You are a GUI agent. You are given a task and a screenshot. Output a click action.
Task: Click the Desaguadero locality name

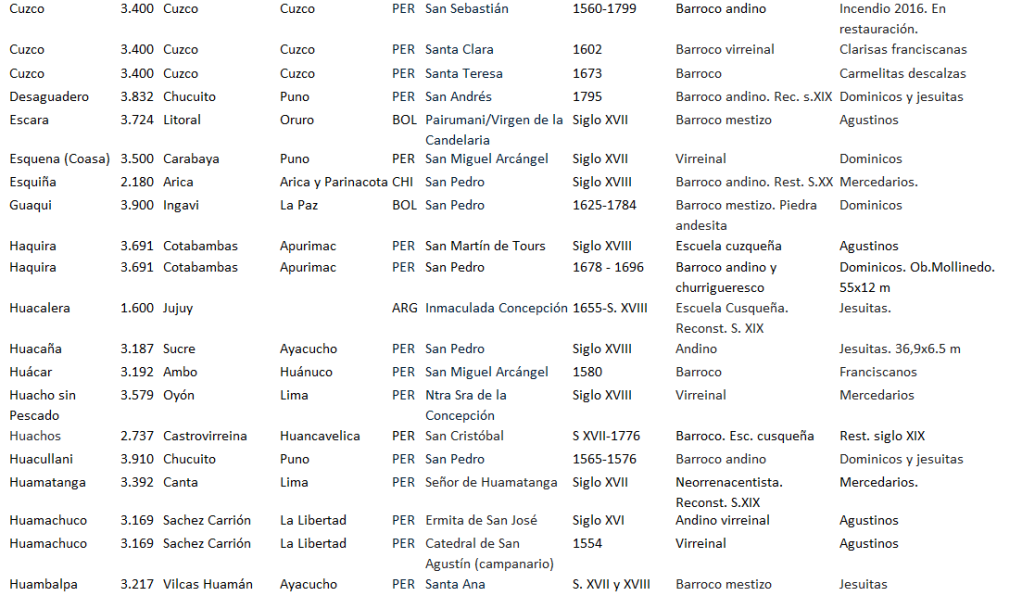tap(49, 97)
